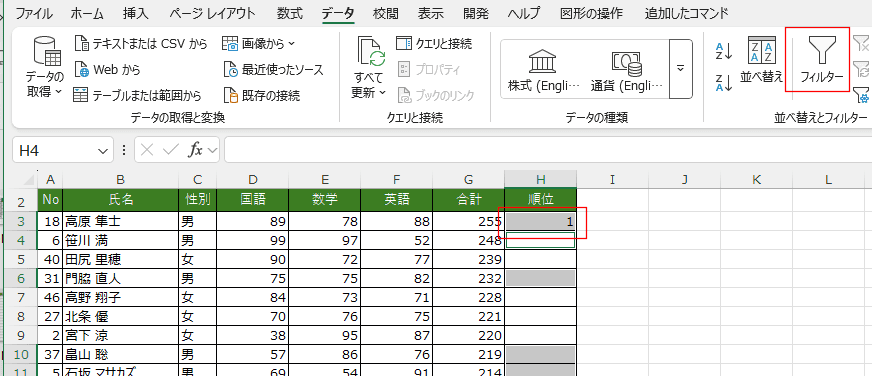The width and height of the screenshot is (872, 376).
Task: Expand the 画像から dropdown
Action: (259, 43)
